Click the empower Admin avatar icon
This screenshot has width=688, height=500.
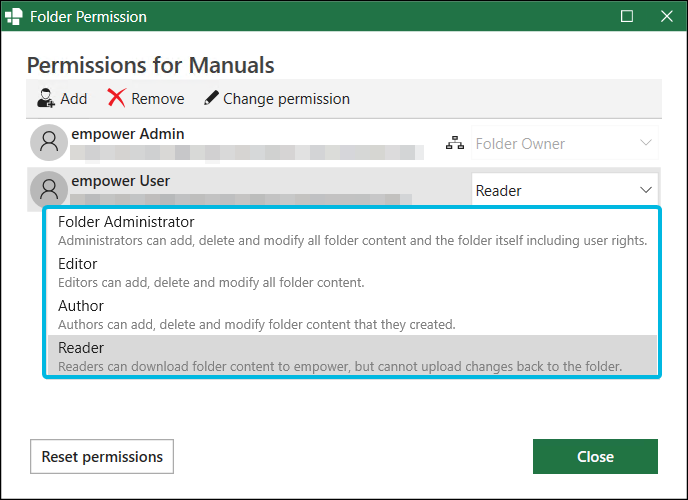49,142
